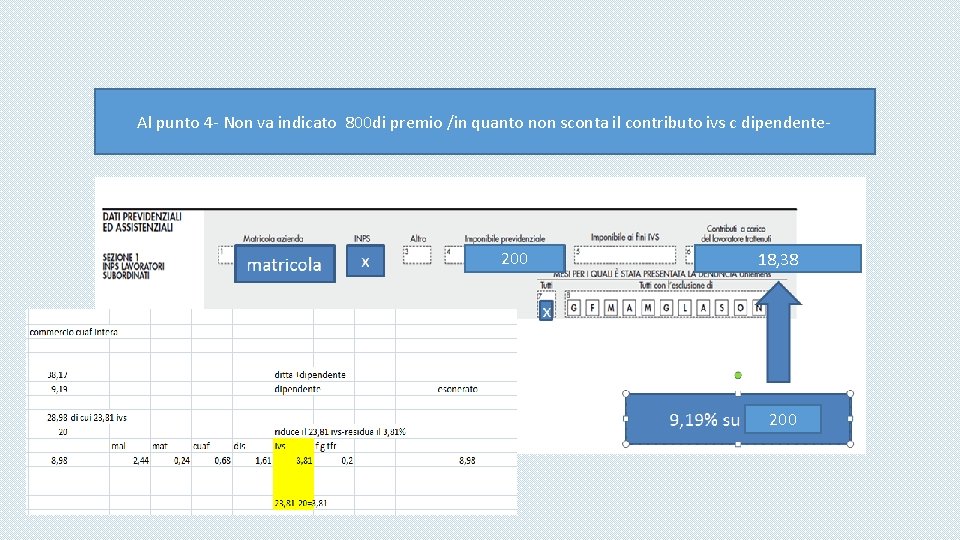Toggle the Tutti 'x' checkbox
Image resolution: width=960 pixels, height=540 pixels.
tap(546, 310)
